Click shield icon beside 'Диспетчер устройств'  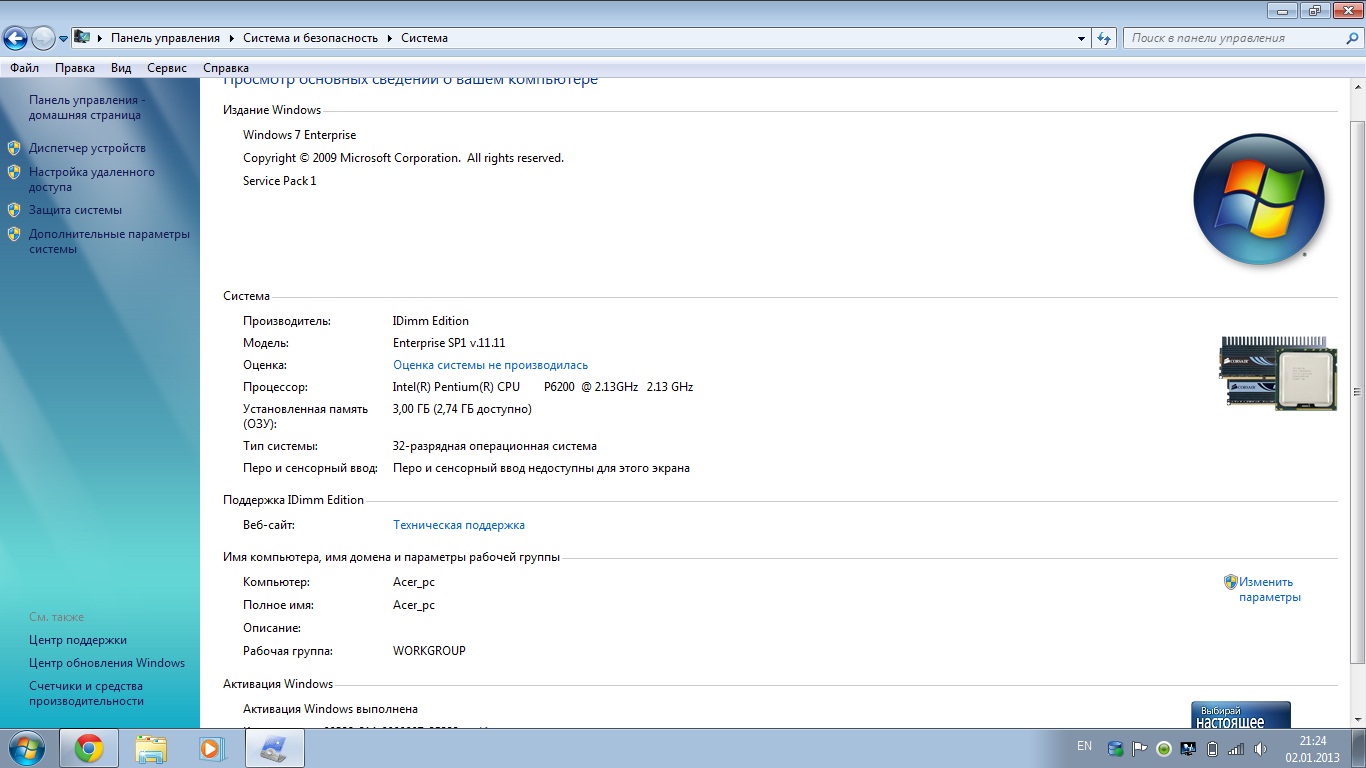(x=14, y=148)
